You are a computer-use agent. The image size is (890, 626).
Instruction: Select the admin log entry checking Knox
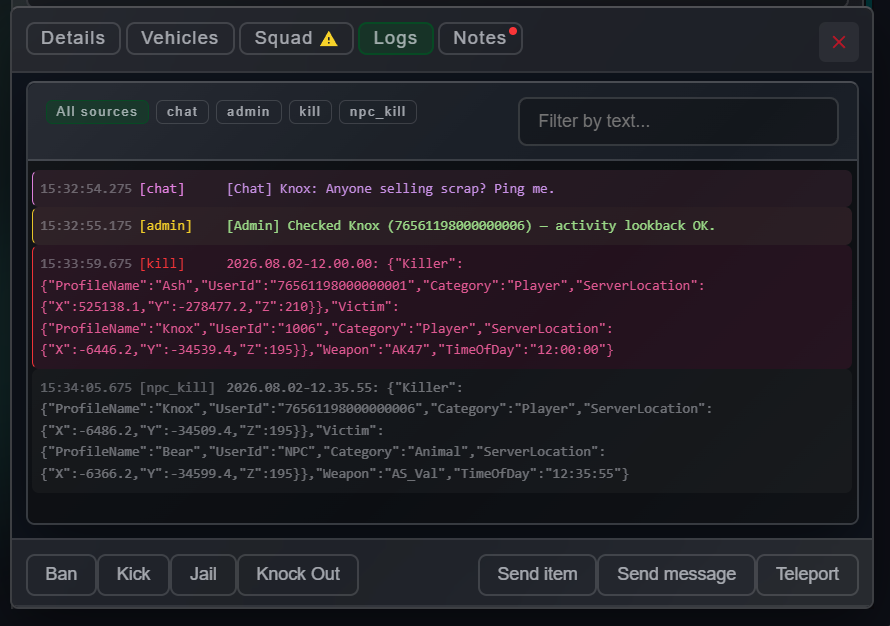pos(442,226)
